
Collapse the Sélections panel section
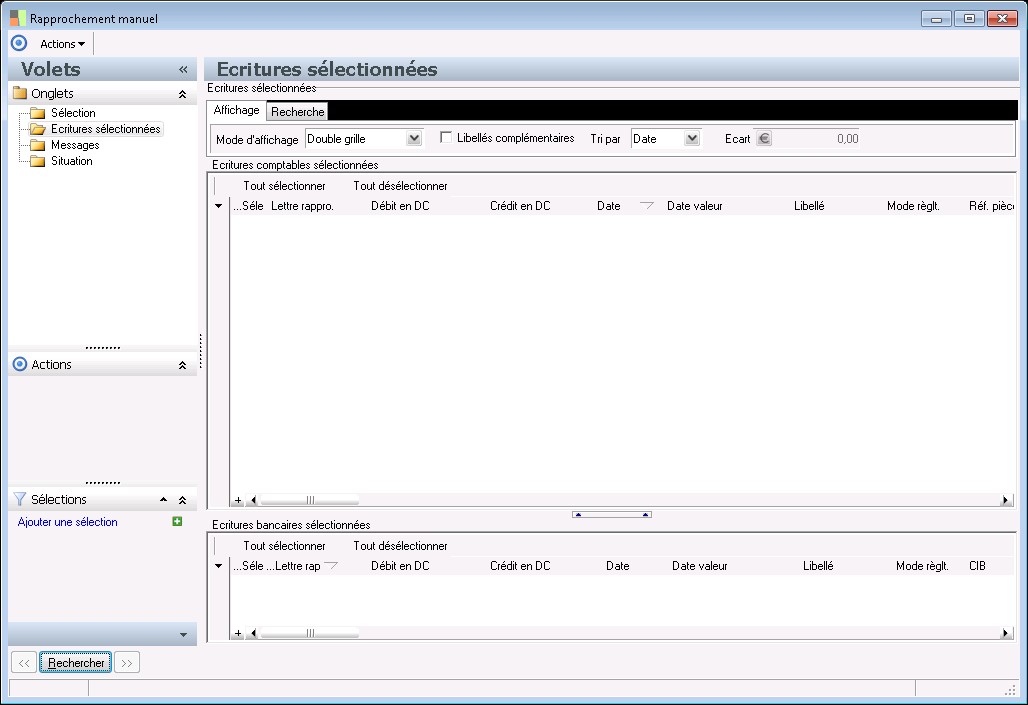[x=182, y=500]
